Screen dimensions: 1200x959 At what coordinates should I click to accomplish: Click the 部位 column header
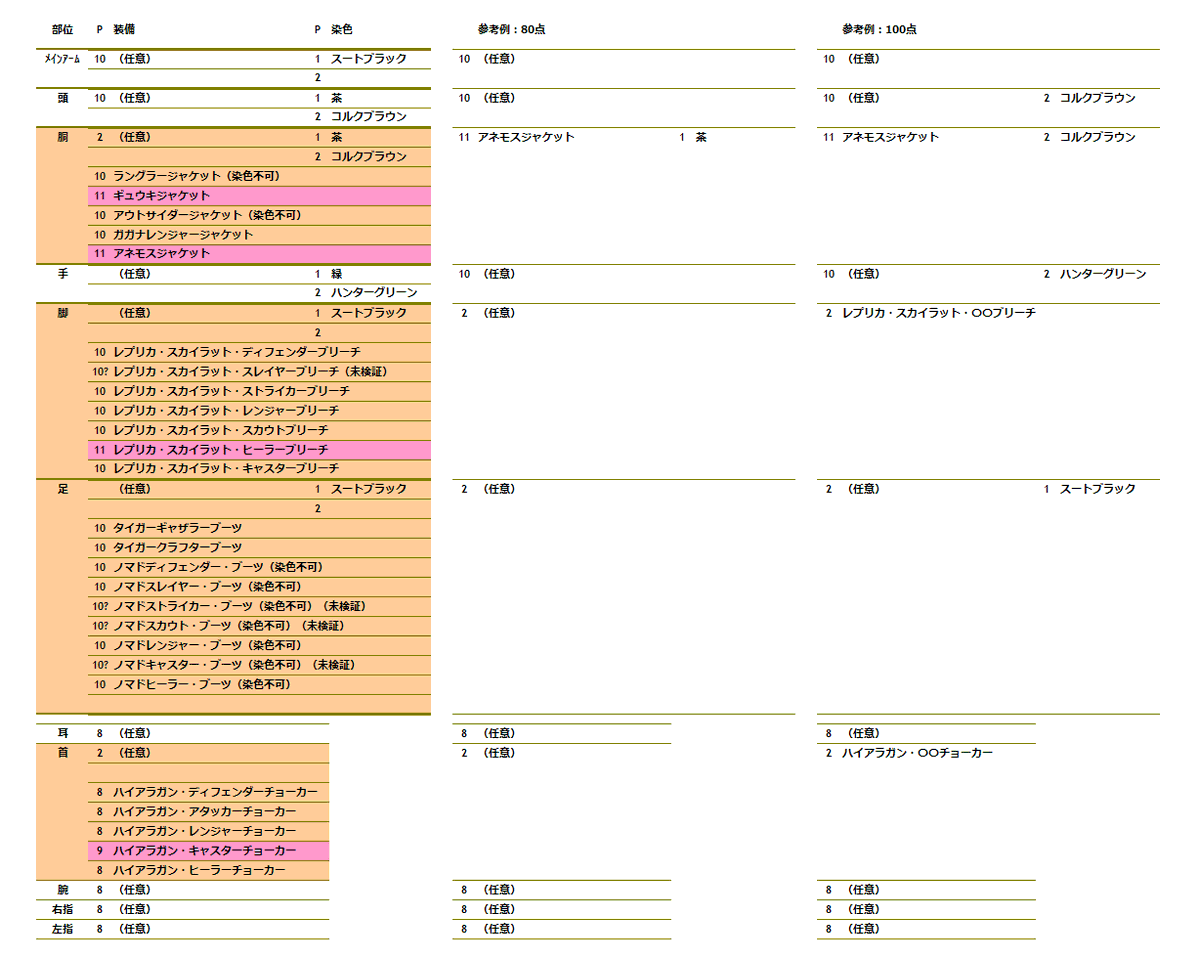coord(62,30)
